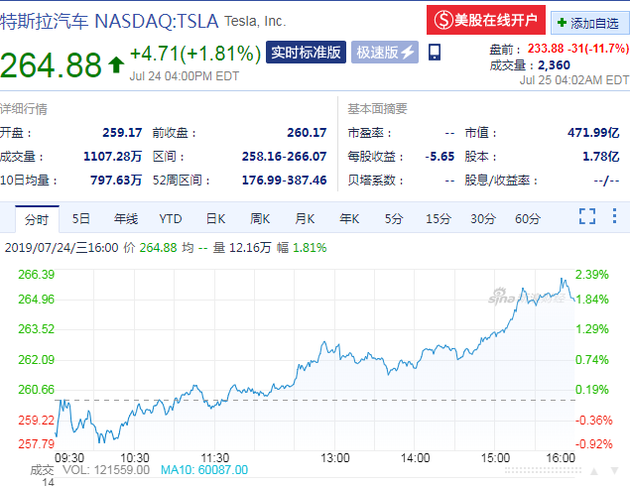
Task: Click the chart up-triangle control at bottom right
Action: [594, 471]
